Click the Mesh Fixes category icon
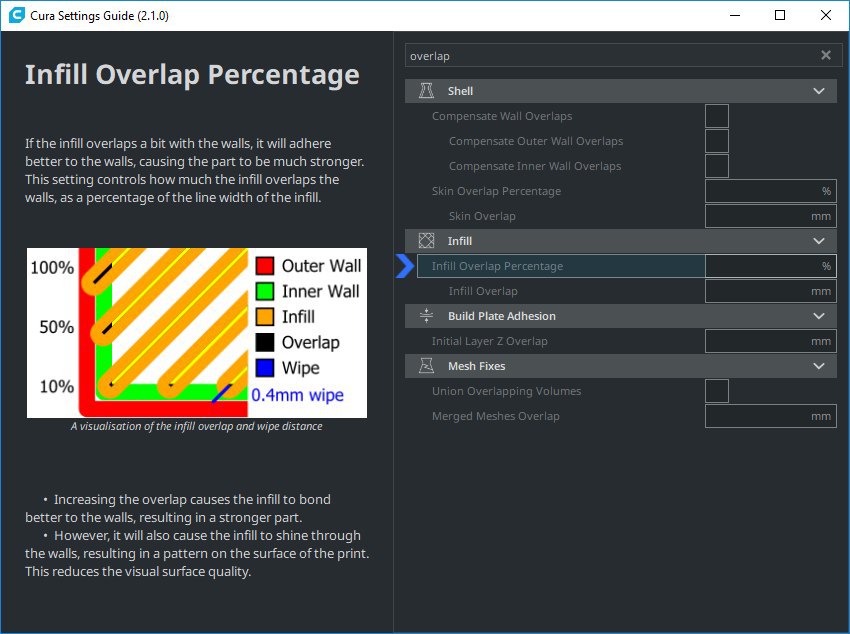 426,366
